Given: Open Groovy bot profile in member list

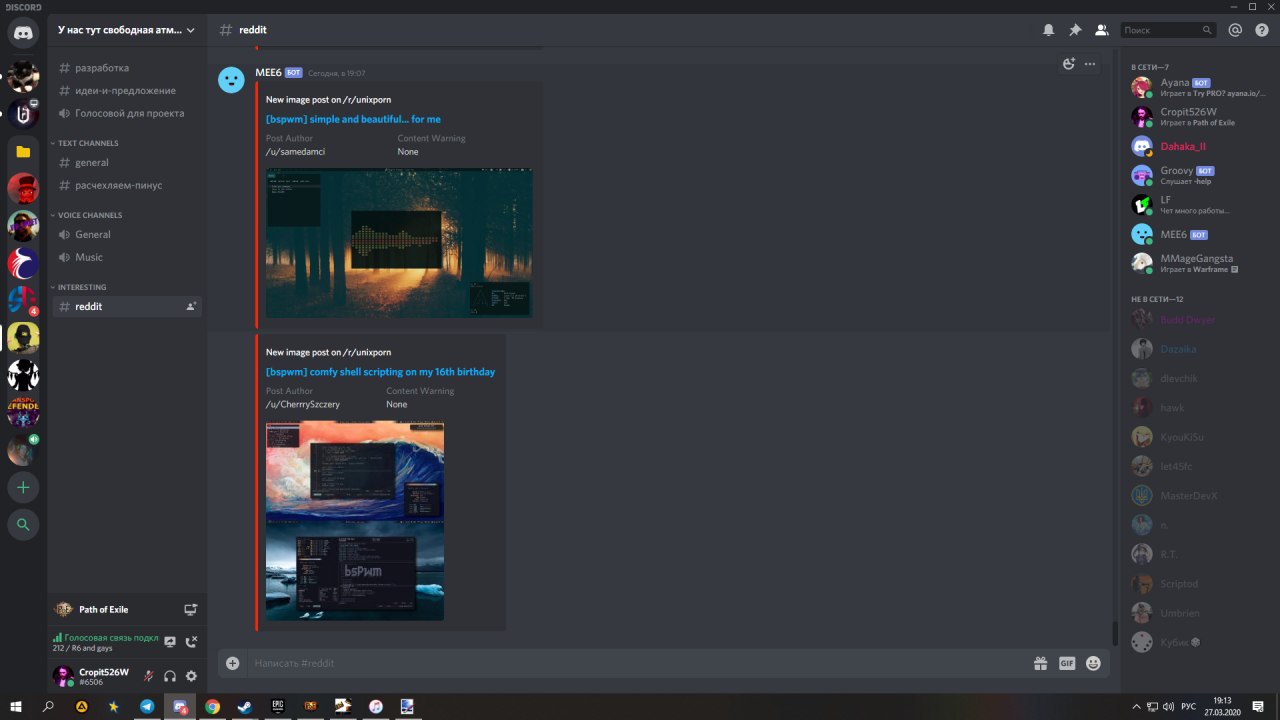Looking at the screenshot, I should [1197, 175].
